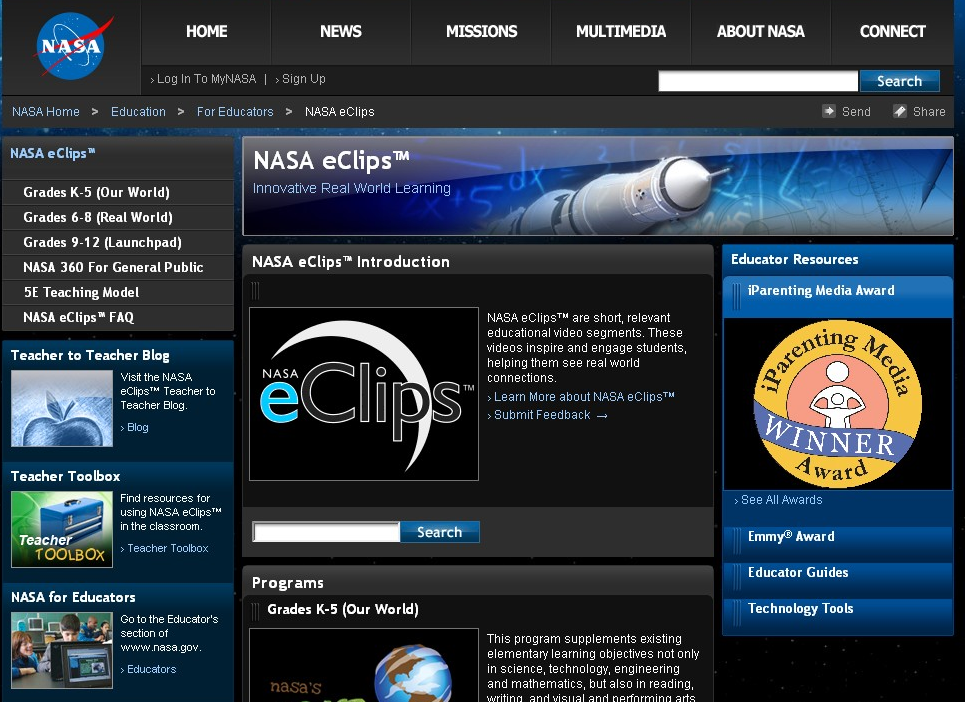Image resolution: width=965 pixels, height=702 pixels.
Task: Click the top site Search button
Action: tap(899, 81)
